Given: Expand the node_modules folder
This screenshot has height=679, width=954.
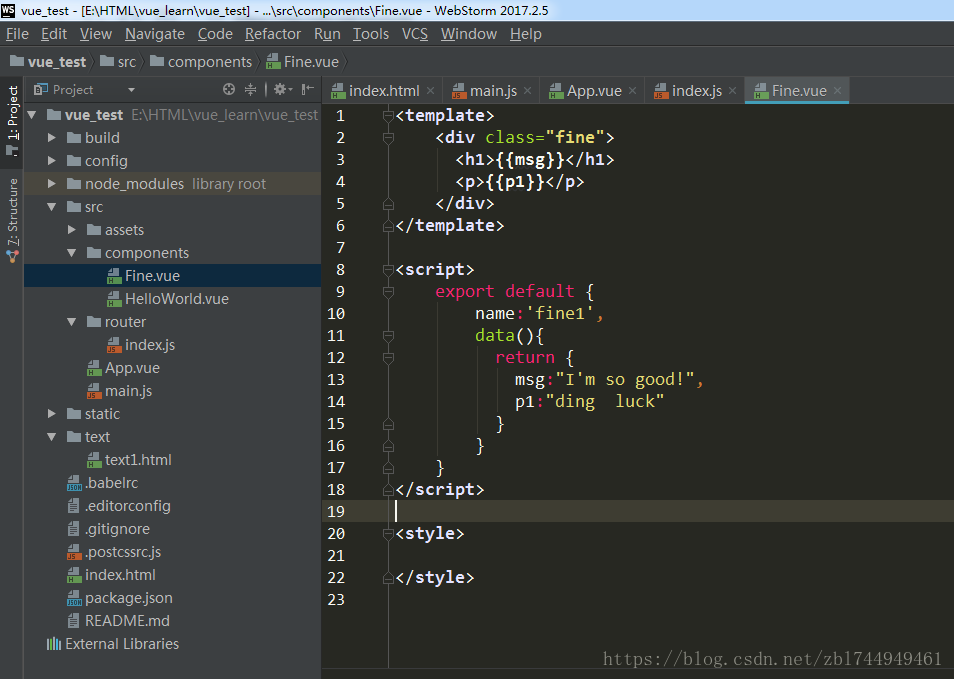Looking at the screenshot, I should (52, 184).
